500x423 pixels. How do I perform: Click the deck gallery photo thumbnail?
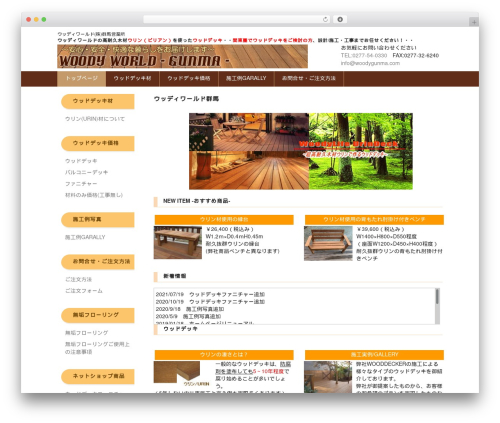[328, 377]
